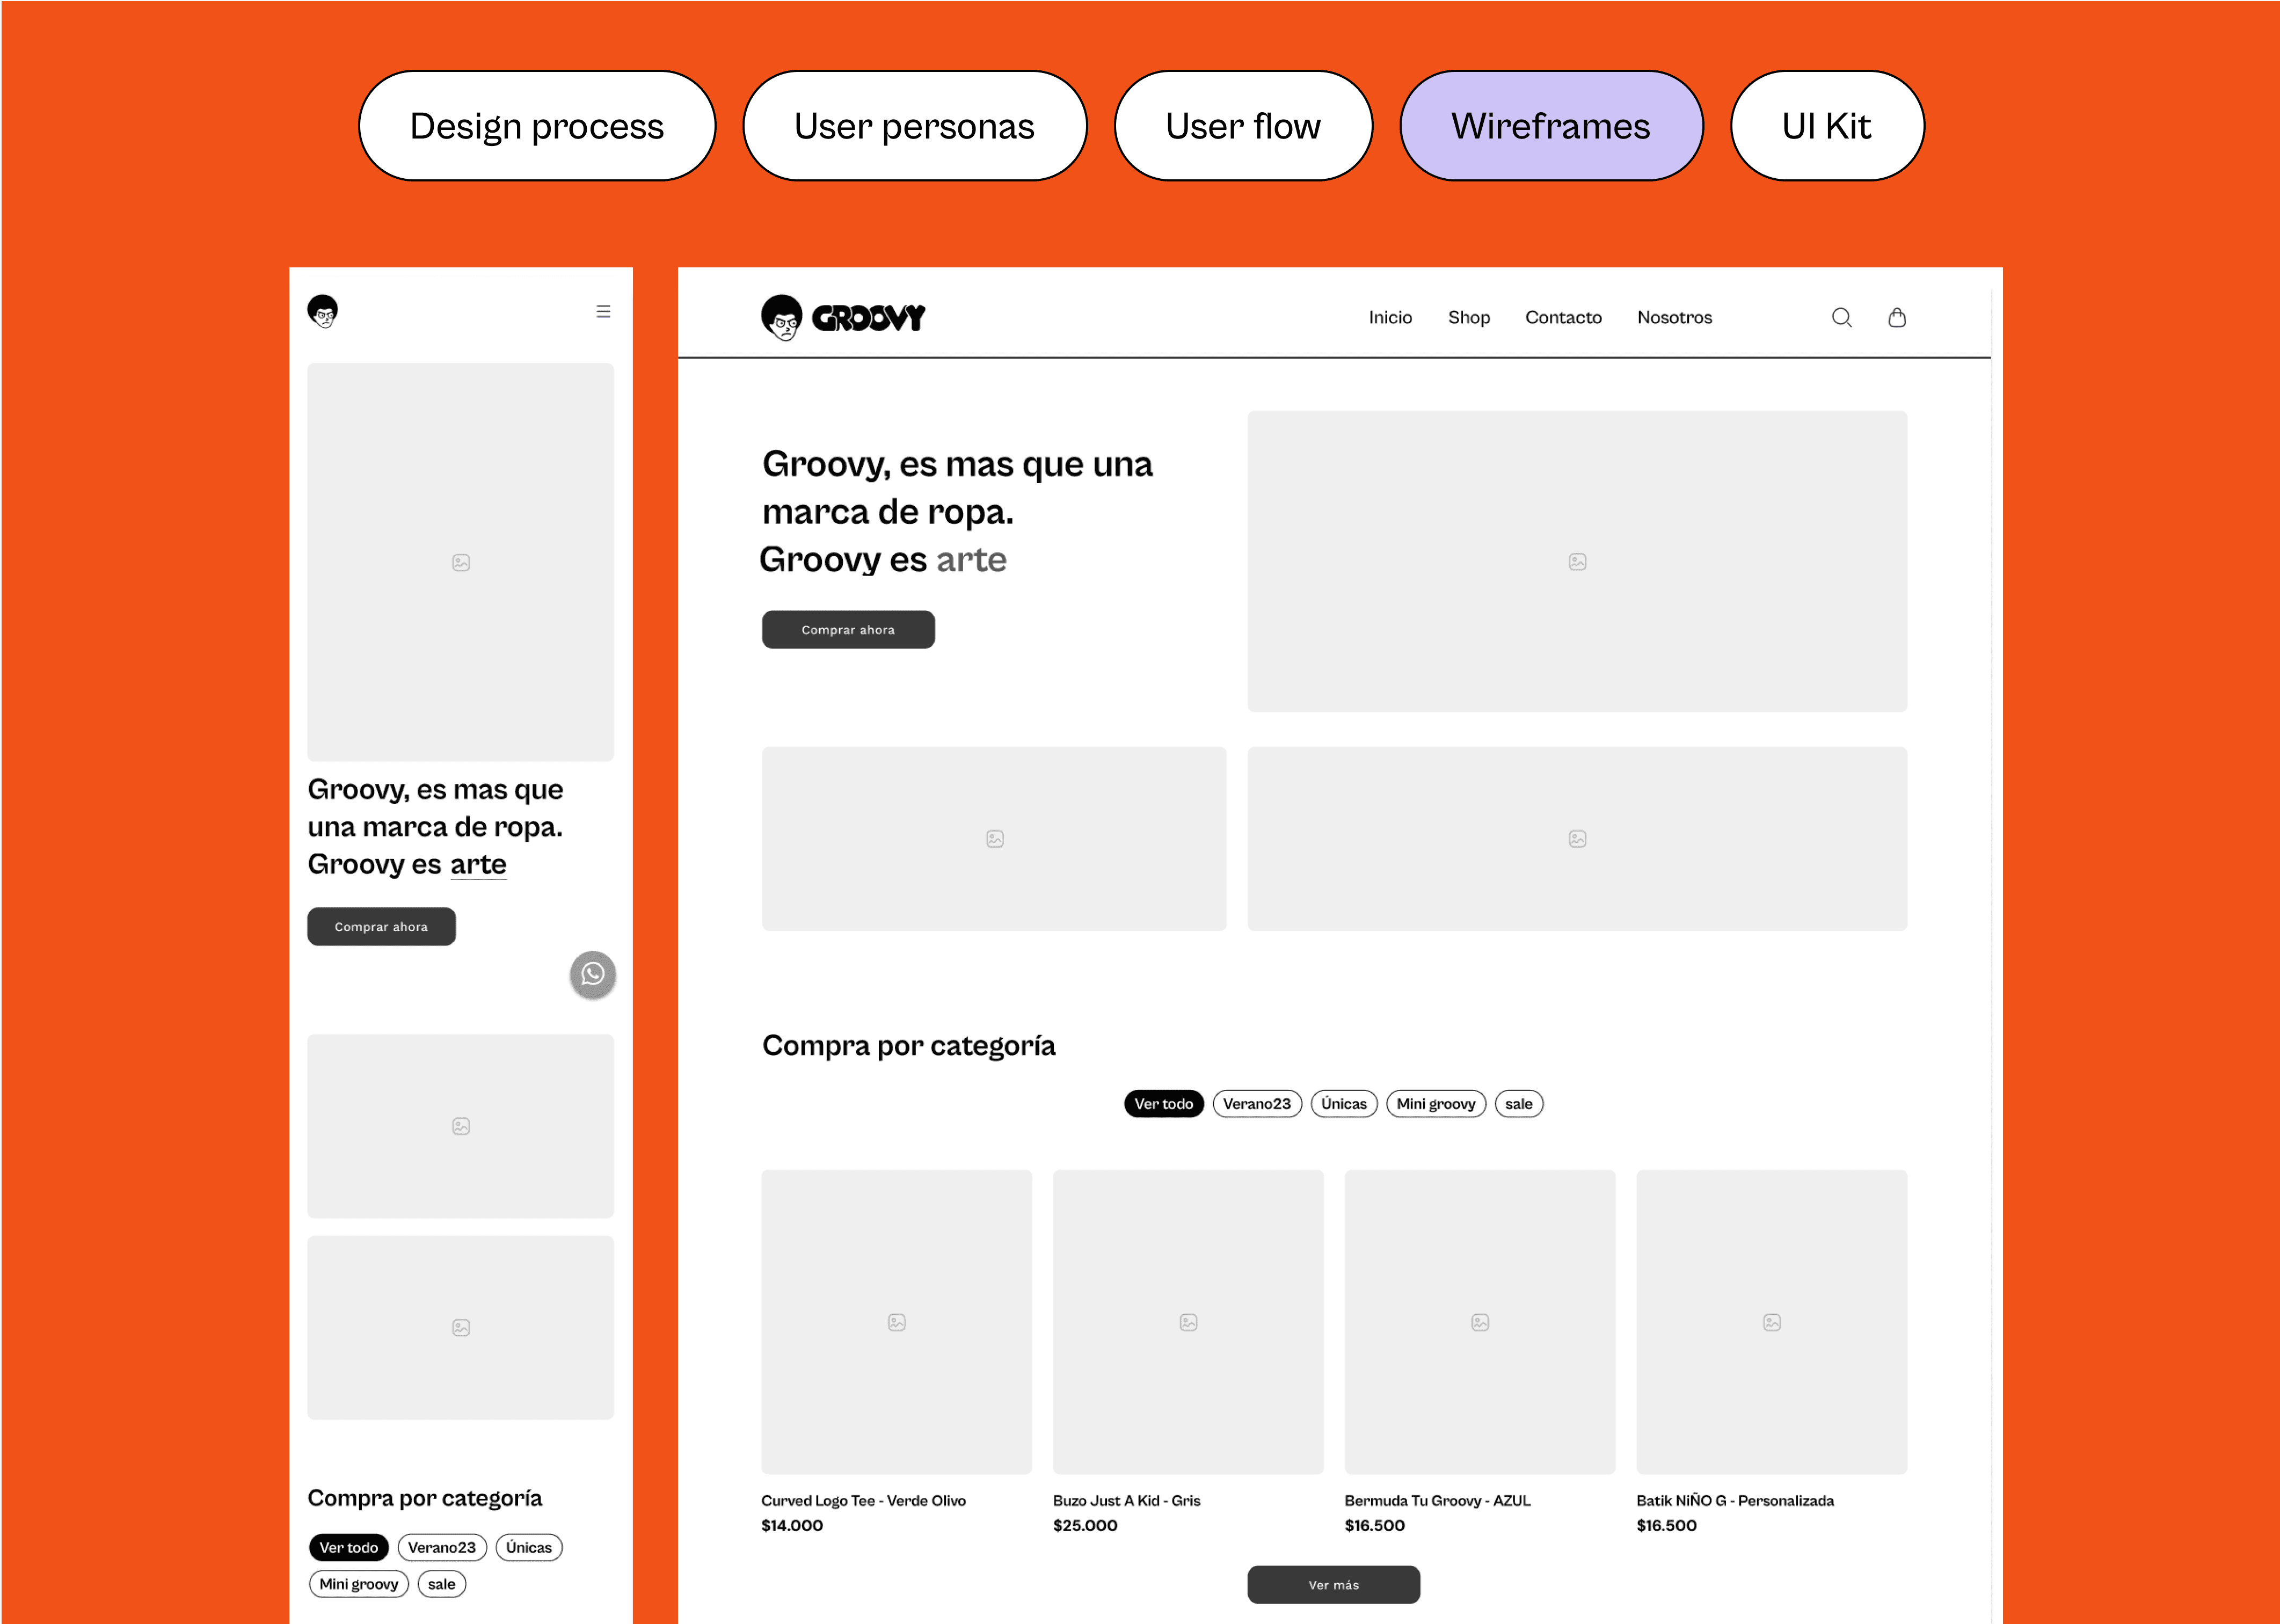Click the mobile hero image placeholder icon
The width and height of the screenshot is (2280, 1624).
(461, 563)
